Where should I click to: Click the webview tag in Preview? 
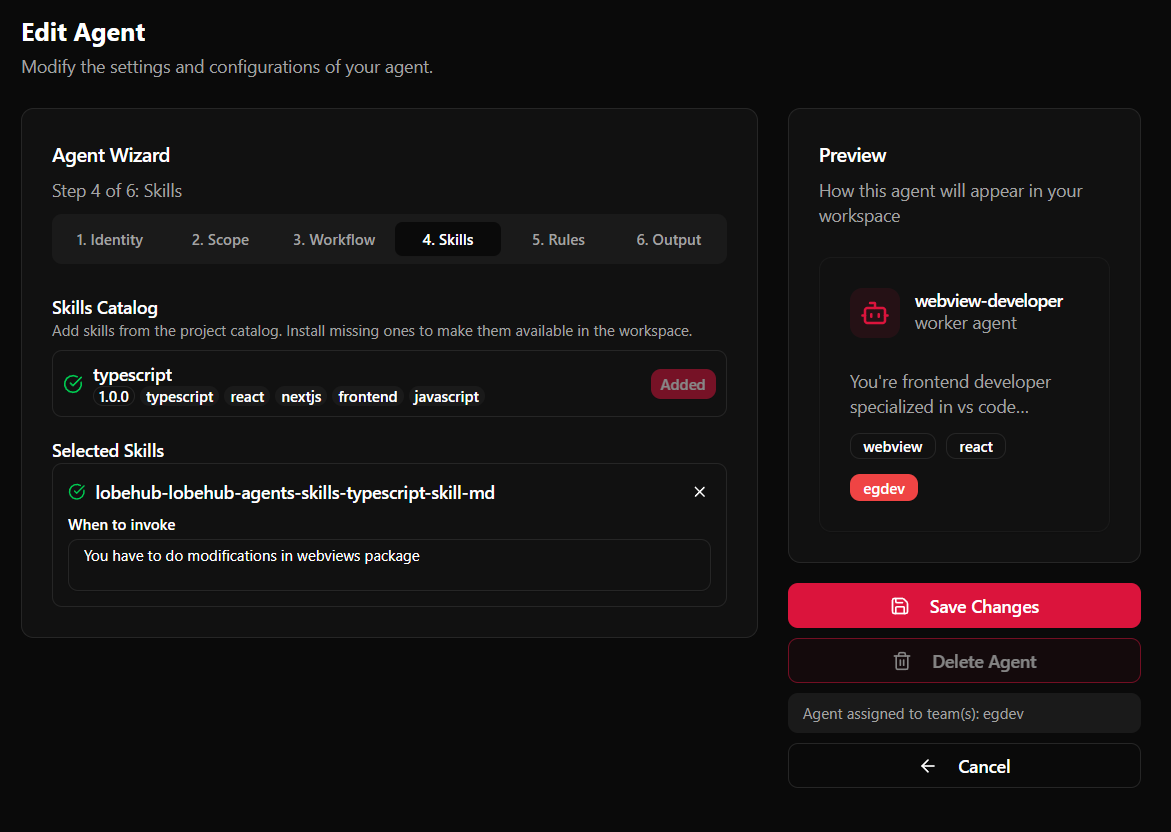(x=892, y=446)
